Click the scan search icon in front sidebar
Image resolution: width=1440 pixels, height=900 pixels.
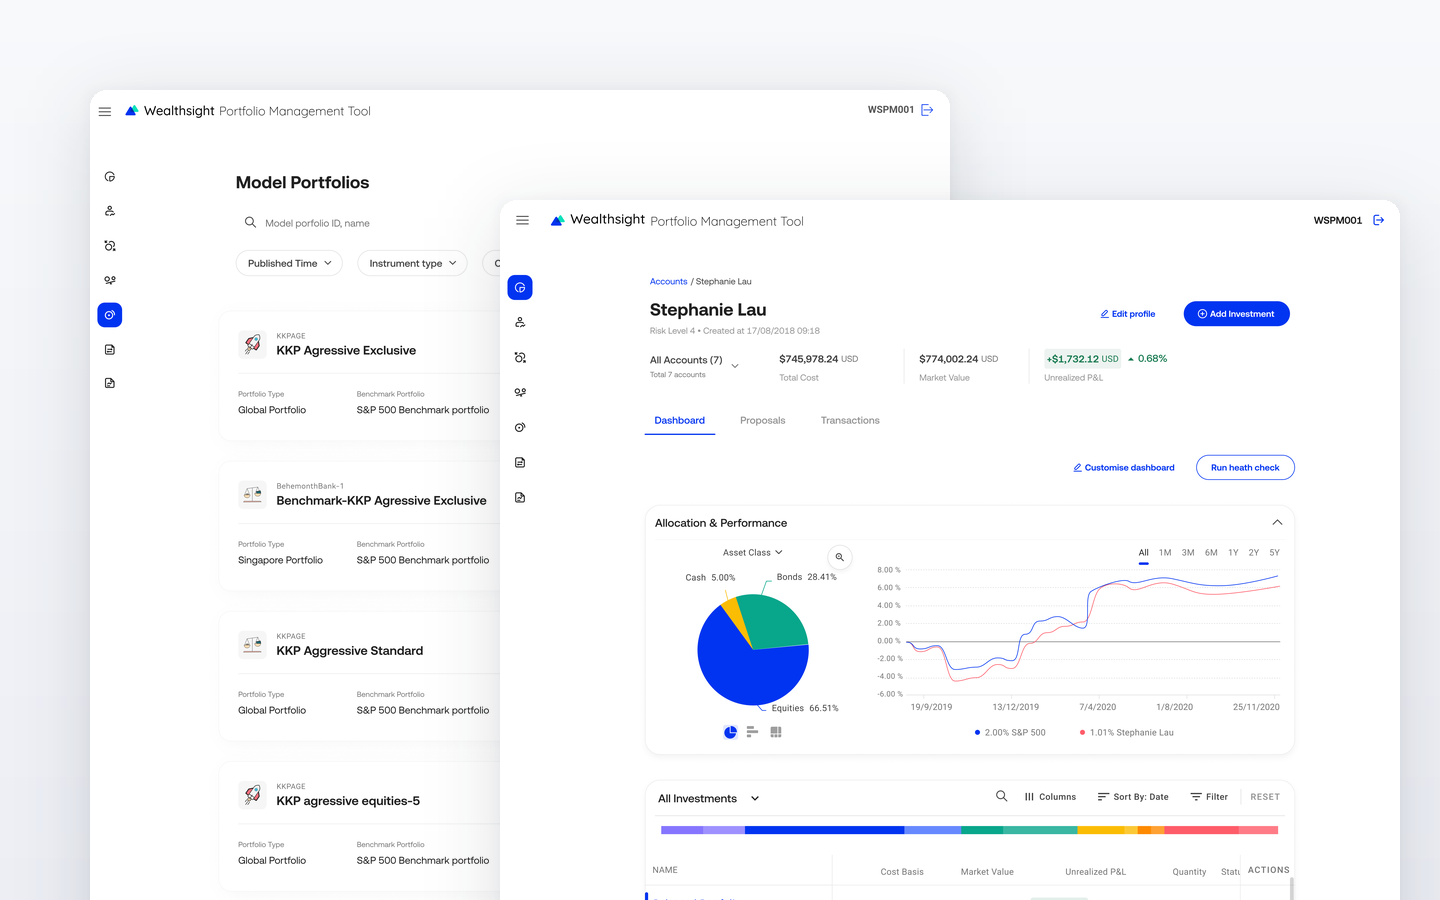520,357
